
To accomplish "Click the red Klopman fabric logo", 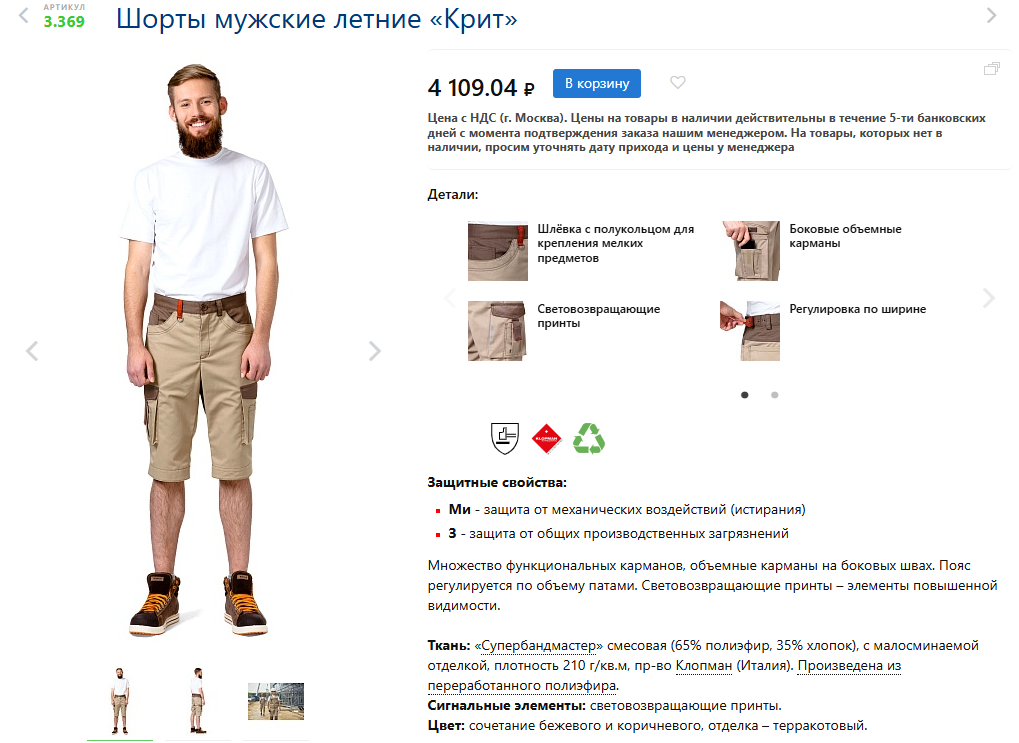I will 547,439.
